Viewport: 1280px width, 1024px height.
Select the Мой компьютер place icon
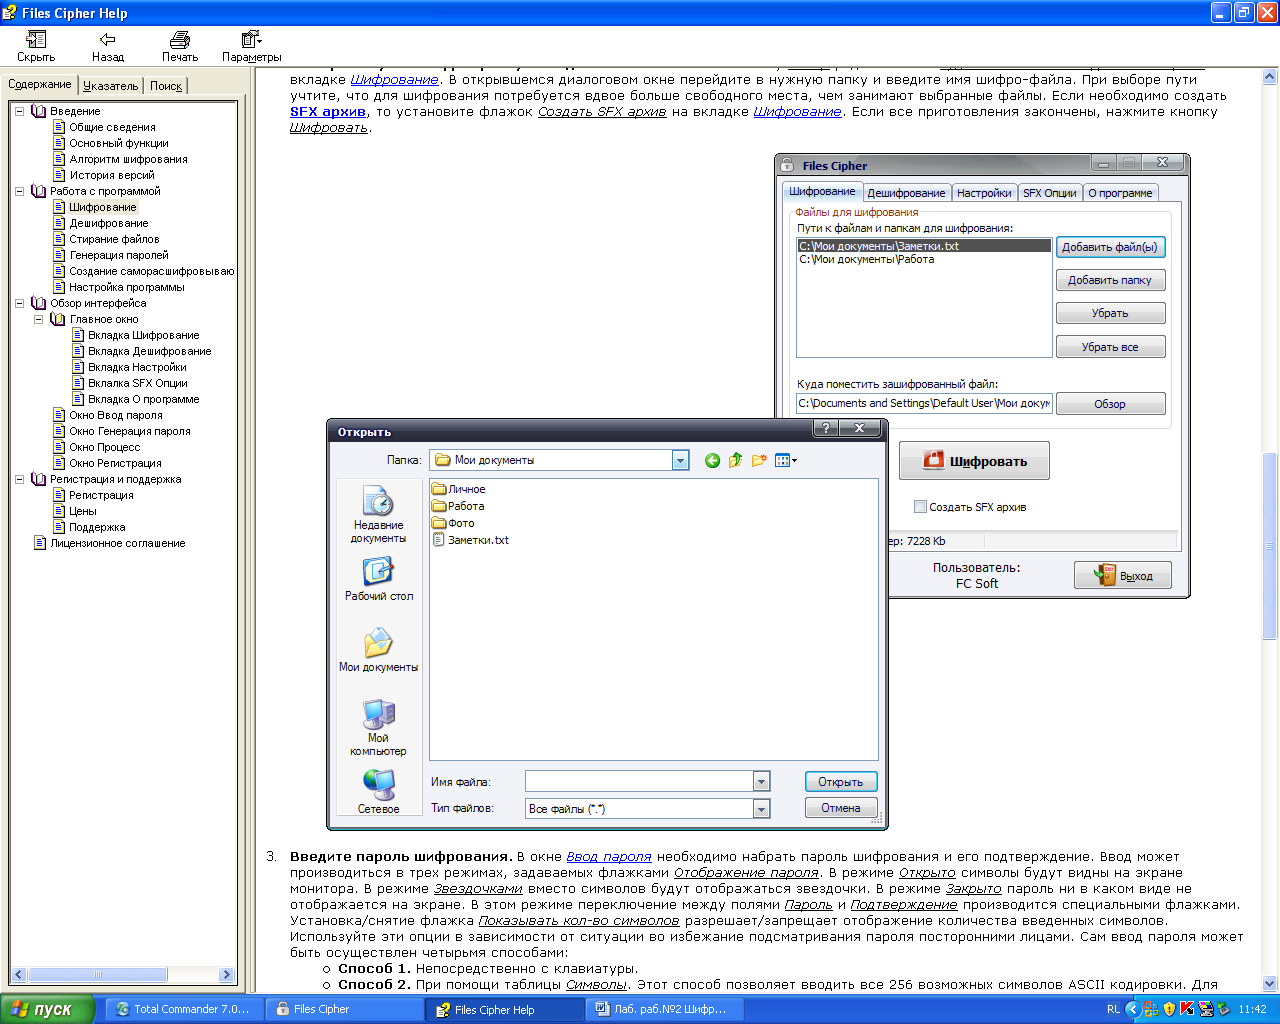(x=378, y=727)
